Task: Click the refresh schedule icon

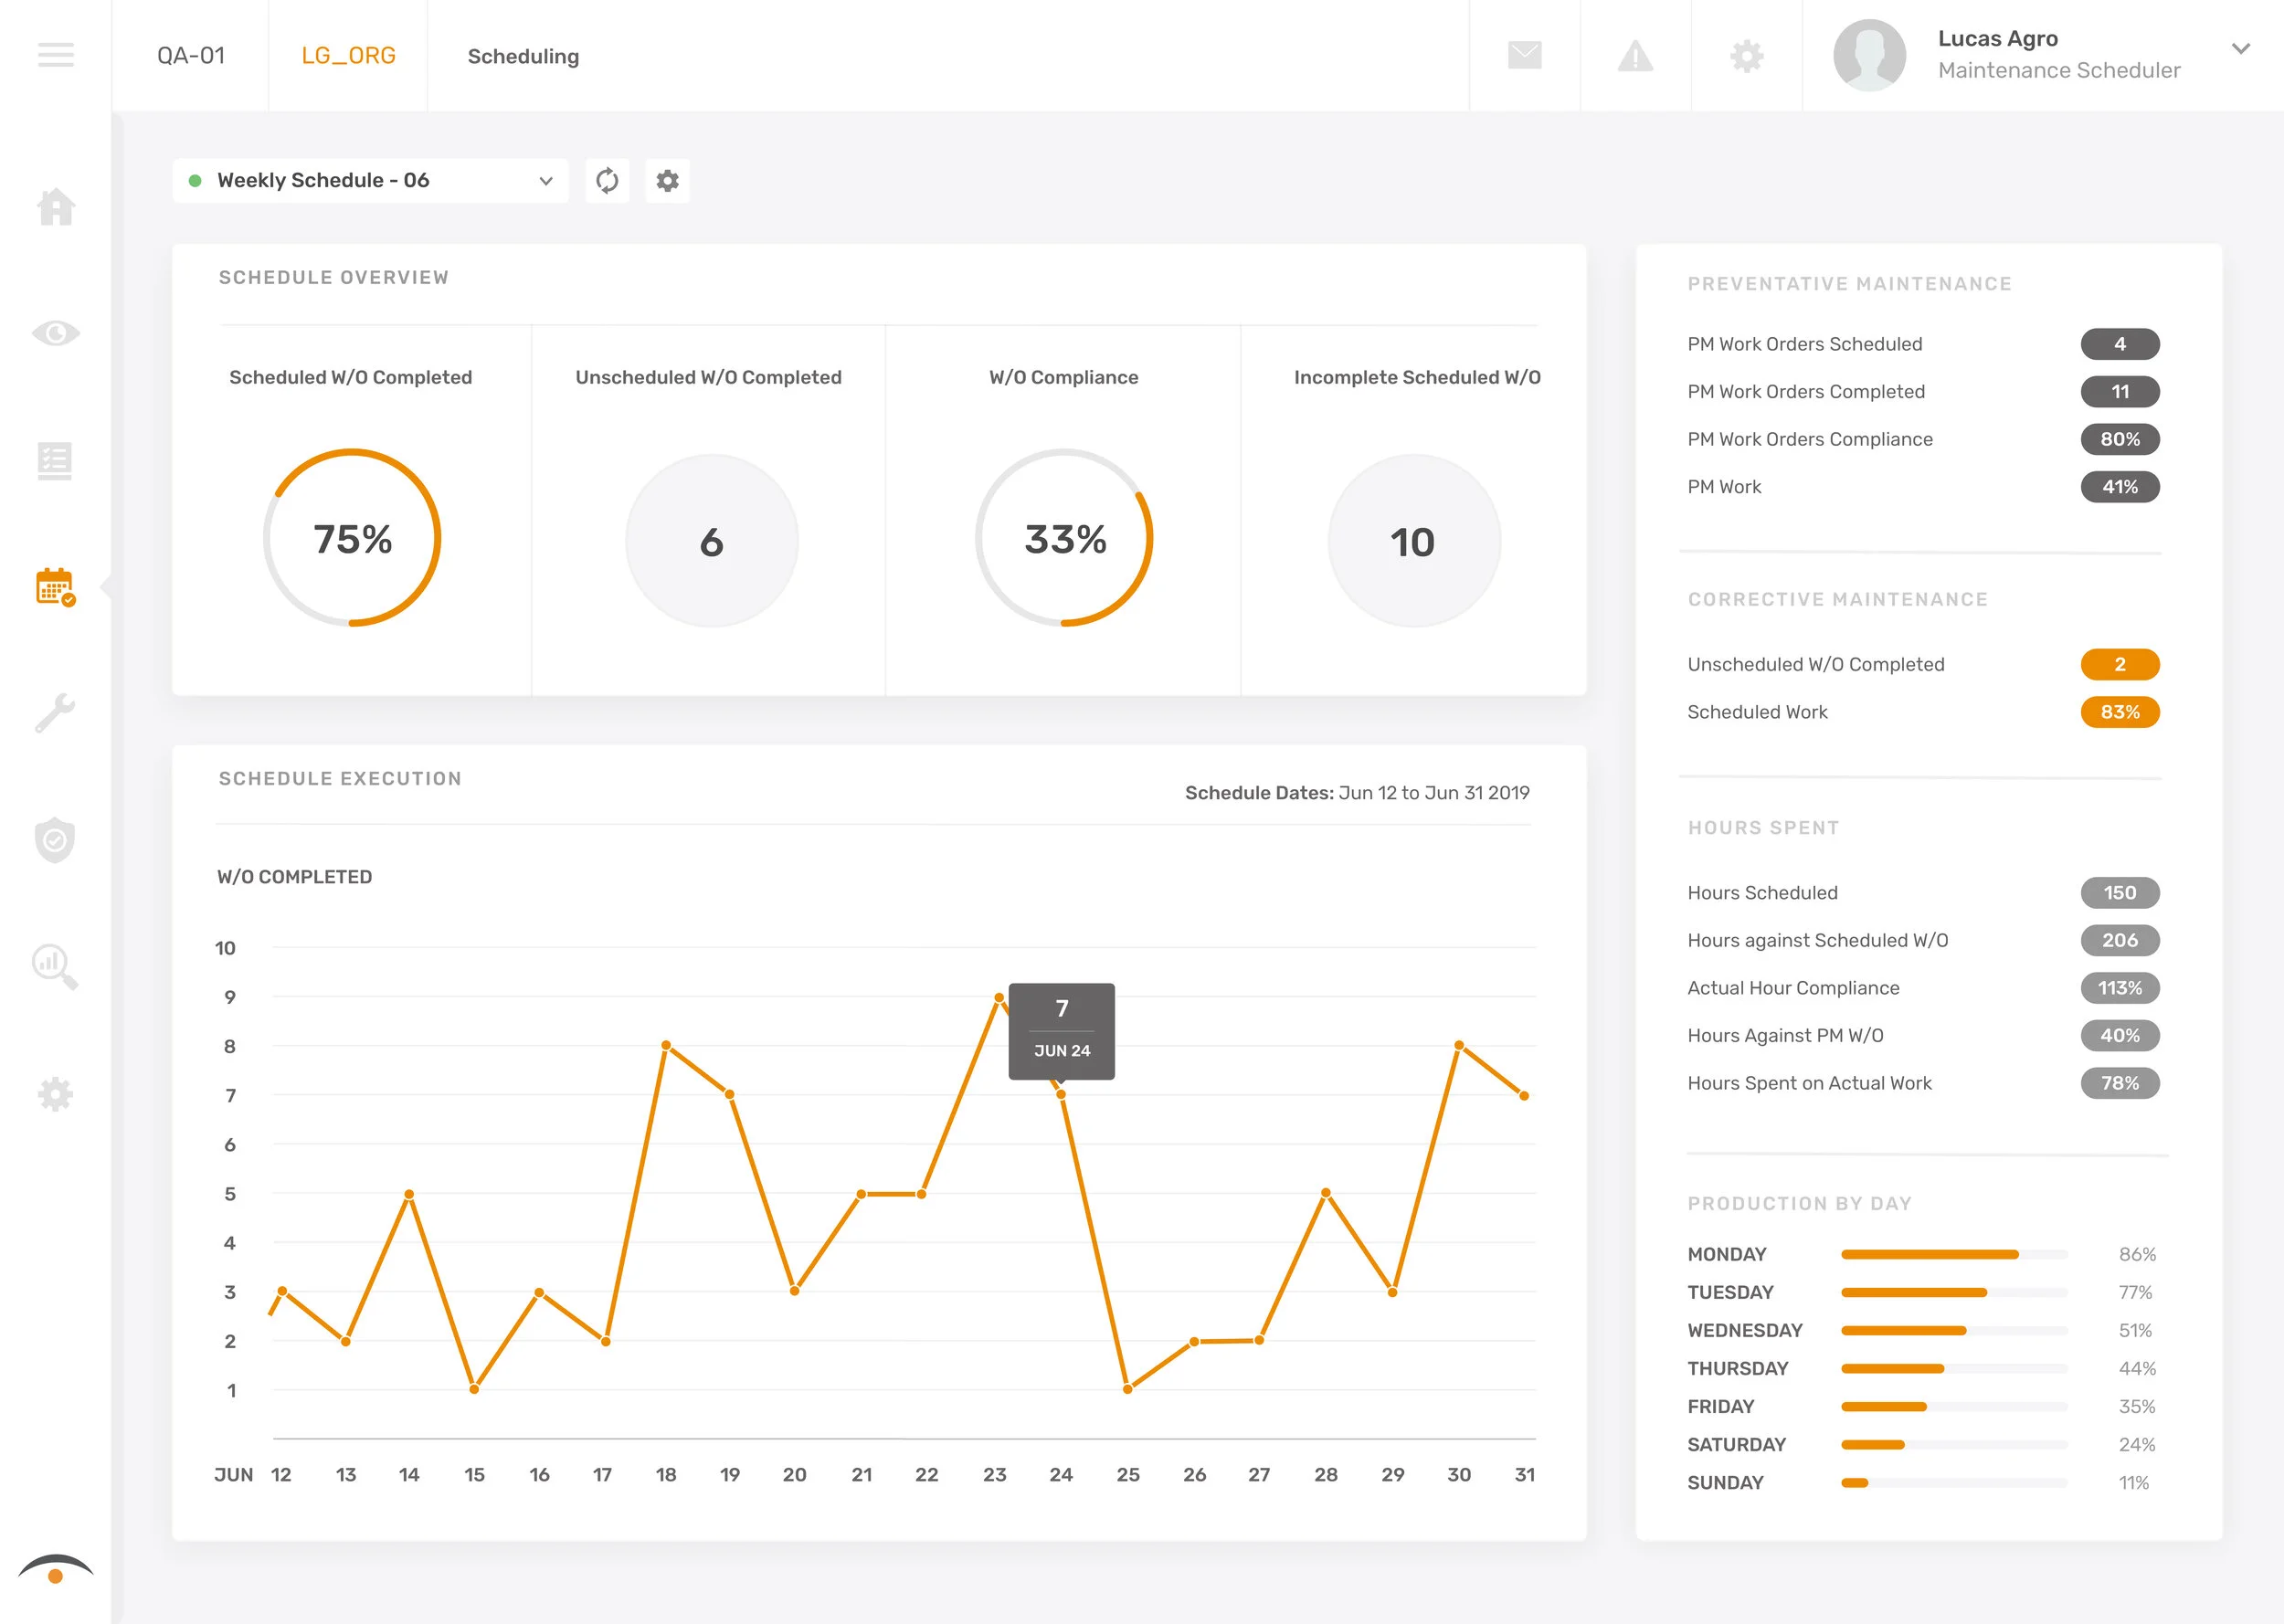Action: click(x=607, y=181)
